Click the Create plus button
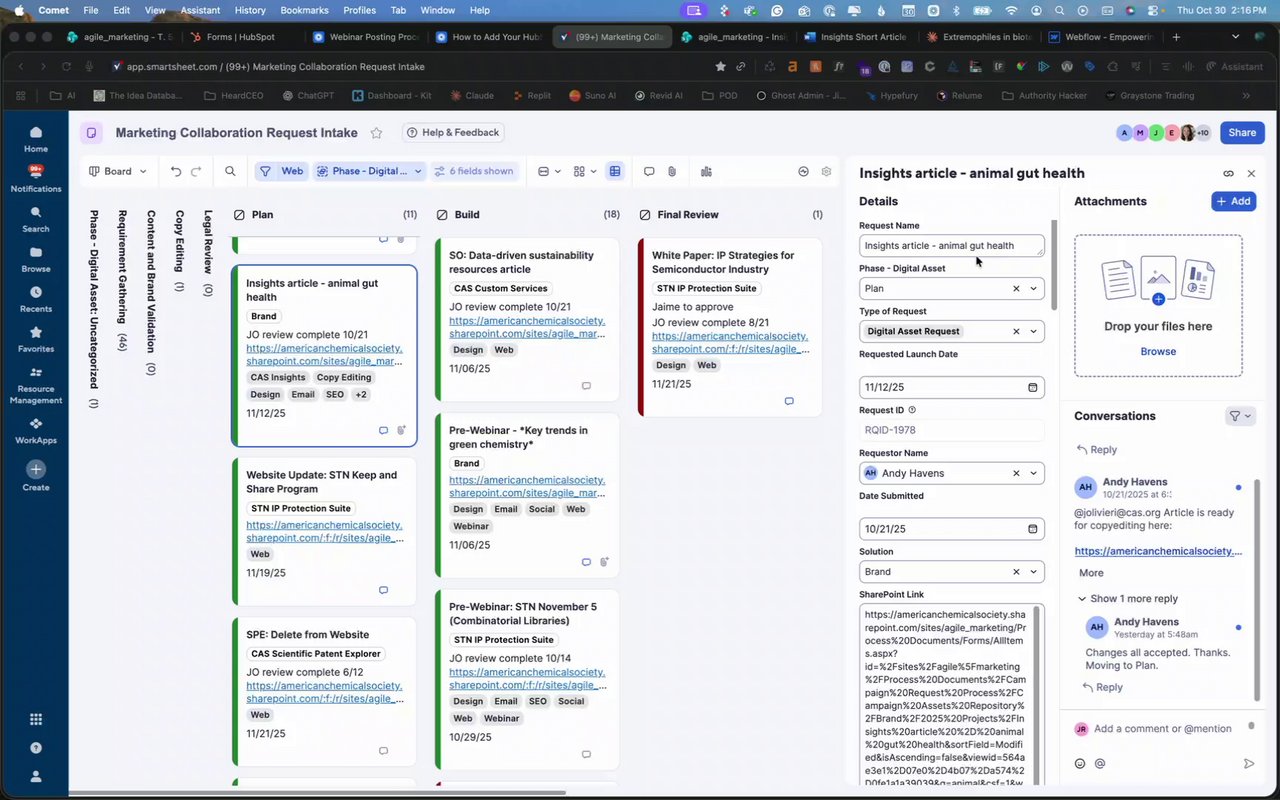This screenshot has height=800, width=1280. point(36,469)
